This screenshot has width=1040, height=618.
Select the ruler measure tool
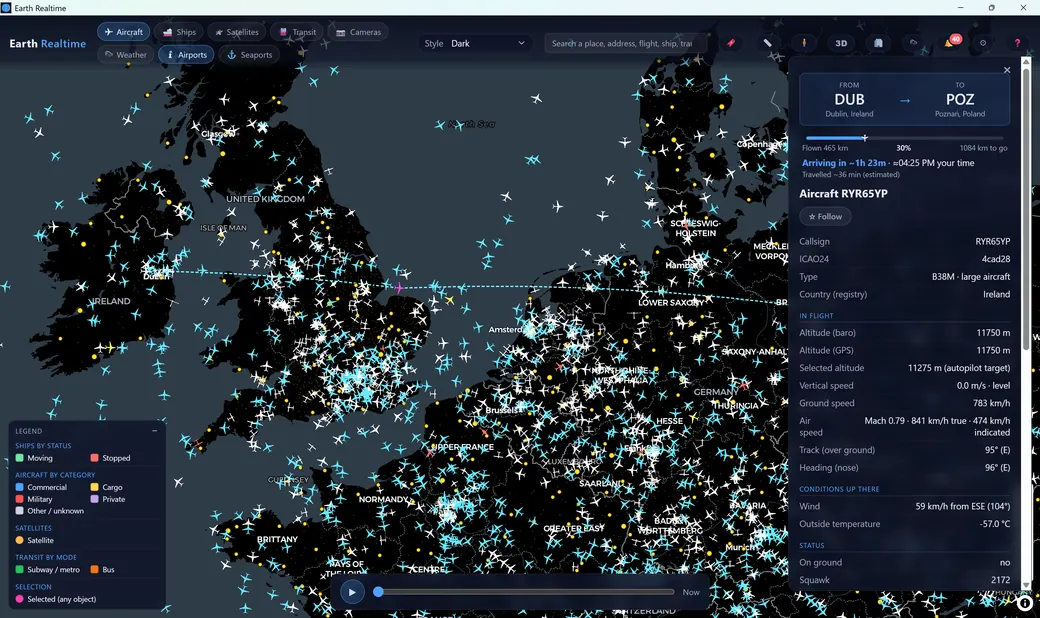[x=767, y=43]
